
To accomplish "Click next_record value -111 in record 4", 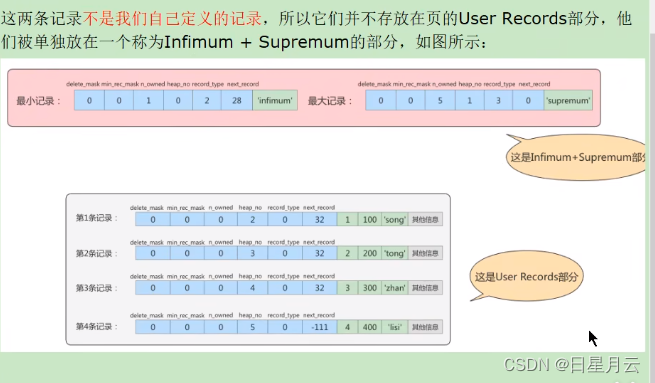I will coord(320,327).
